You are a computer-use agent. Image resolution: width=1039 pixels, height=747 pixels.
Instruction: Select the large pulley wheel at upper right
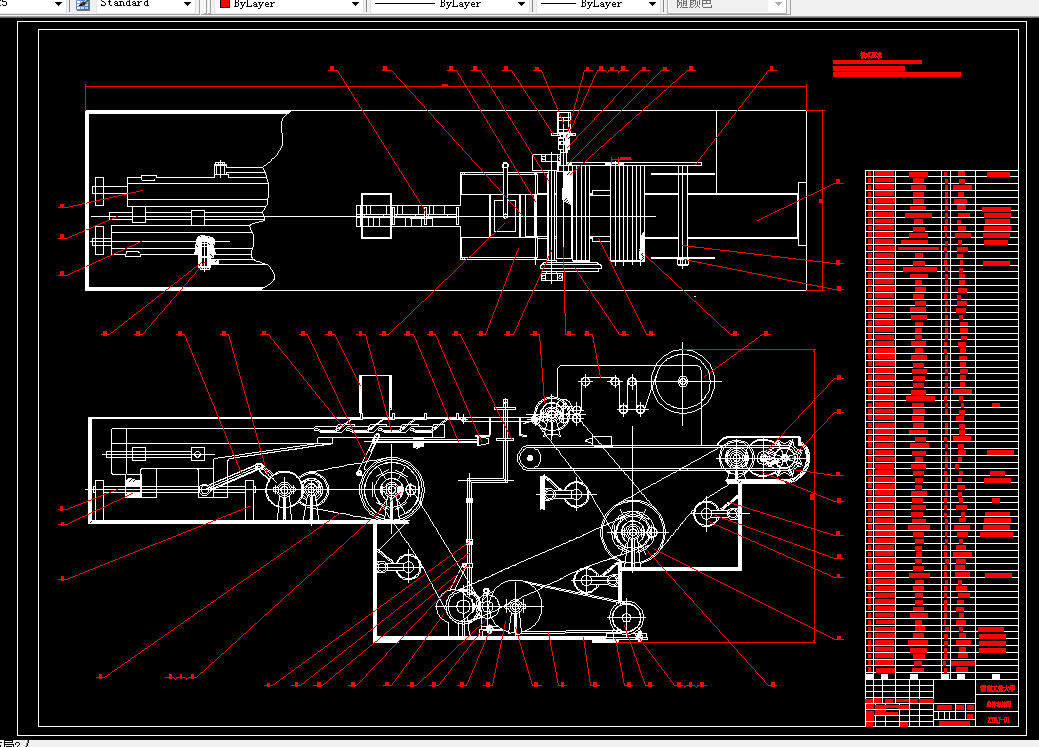pyautogui.click(x=683, y=382)
